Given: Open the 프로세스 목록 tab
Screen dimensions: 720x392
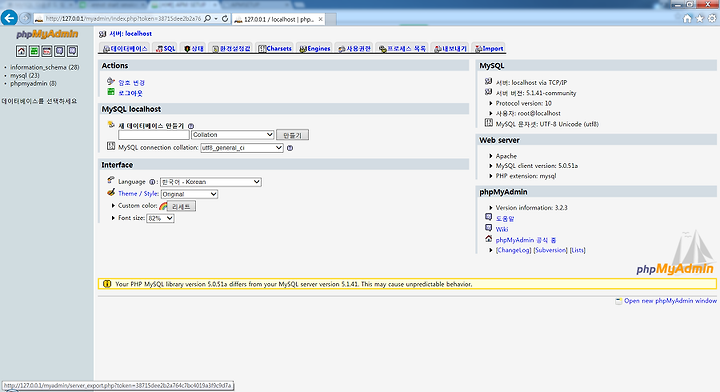Looking at the screenshot, I should tap(402, 48).
